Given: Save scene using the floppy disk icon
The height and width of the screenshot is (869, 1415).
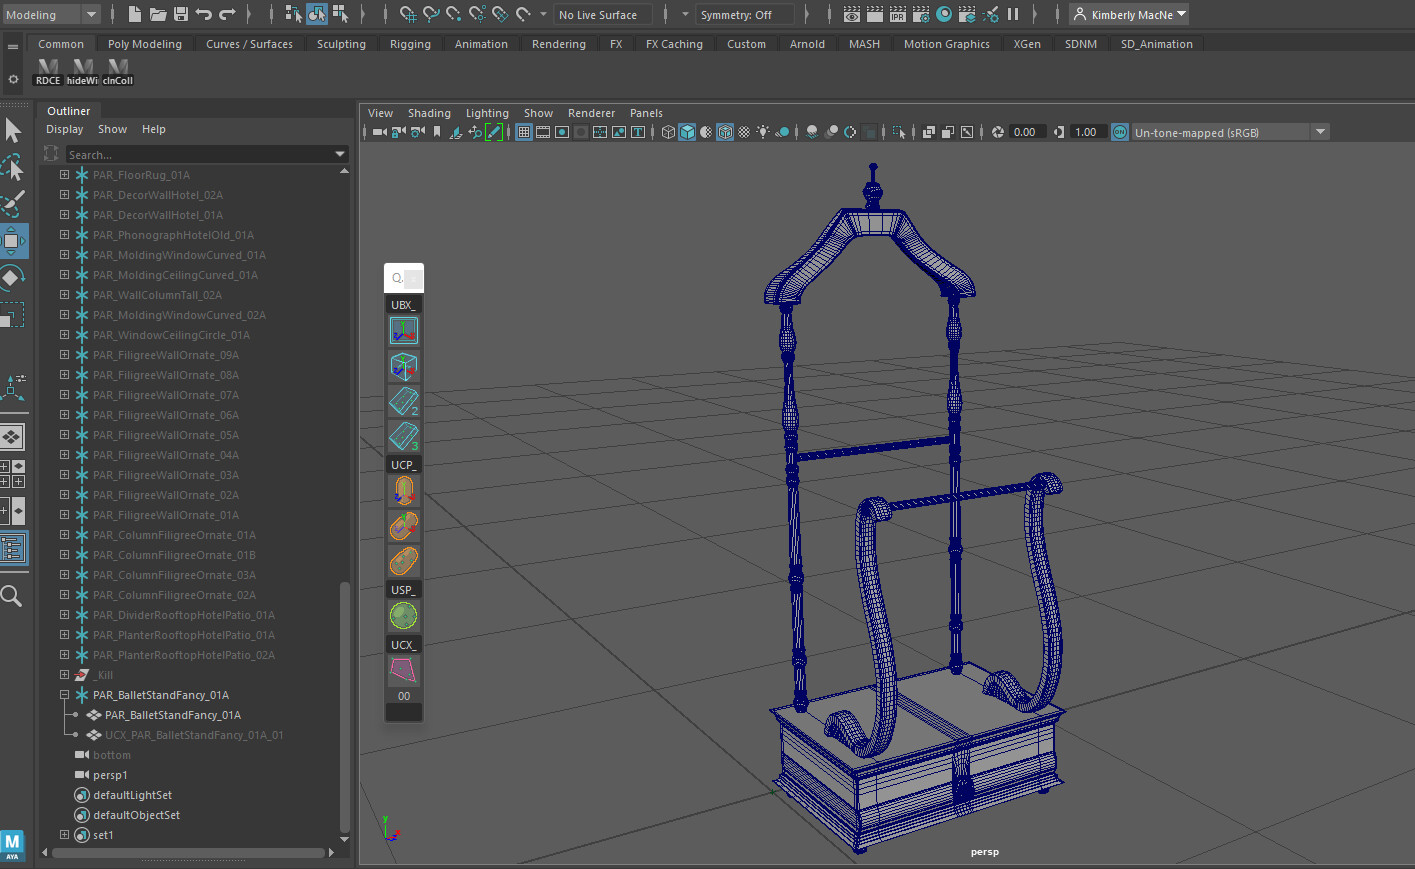Looking at the screenshot, I should point(181,14).
